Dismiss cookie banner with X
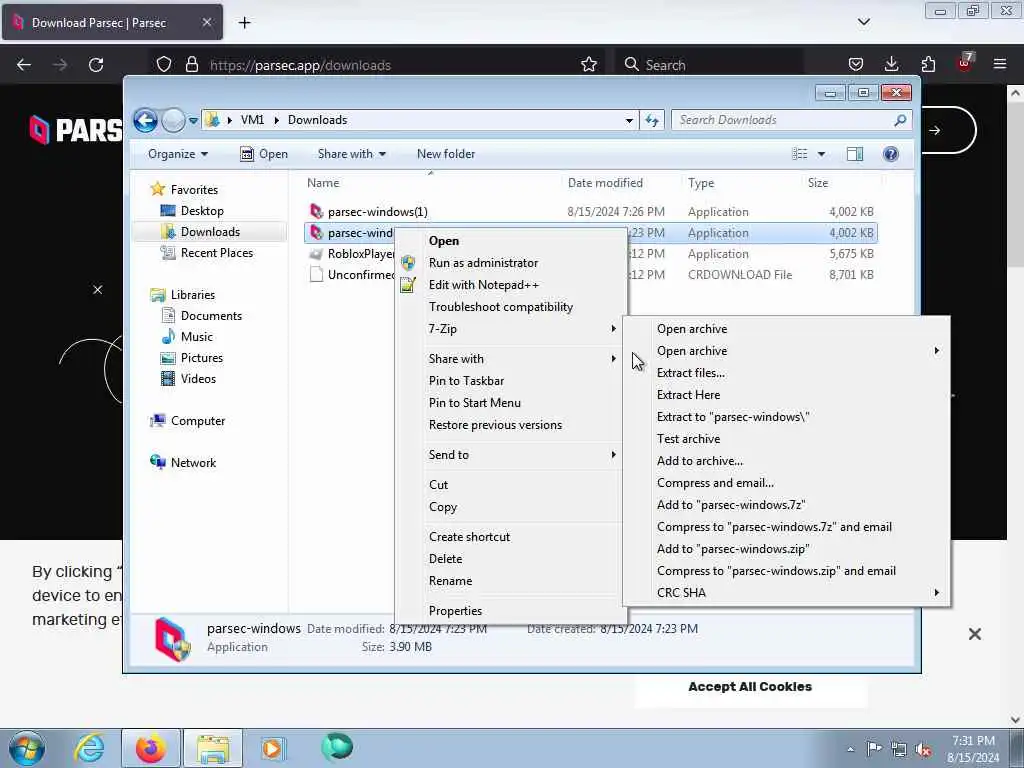1024x768 pixels. 974,634
